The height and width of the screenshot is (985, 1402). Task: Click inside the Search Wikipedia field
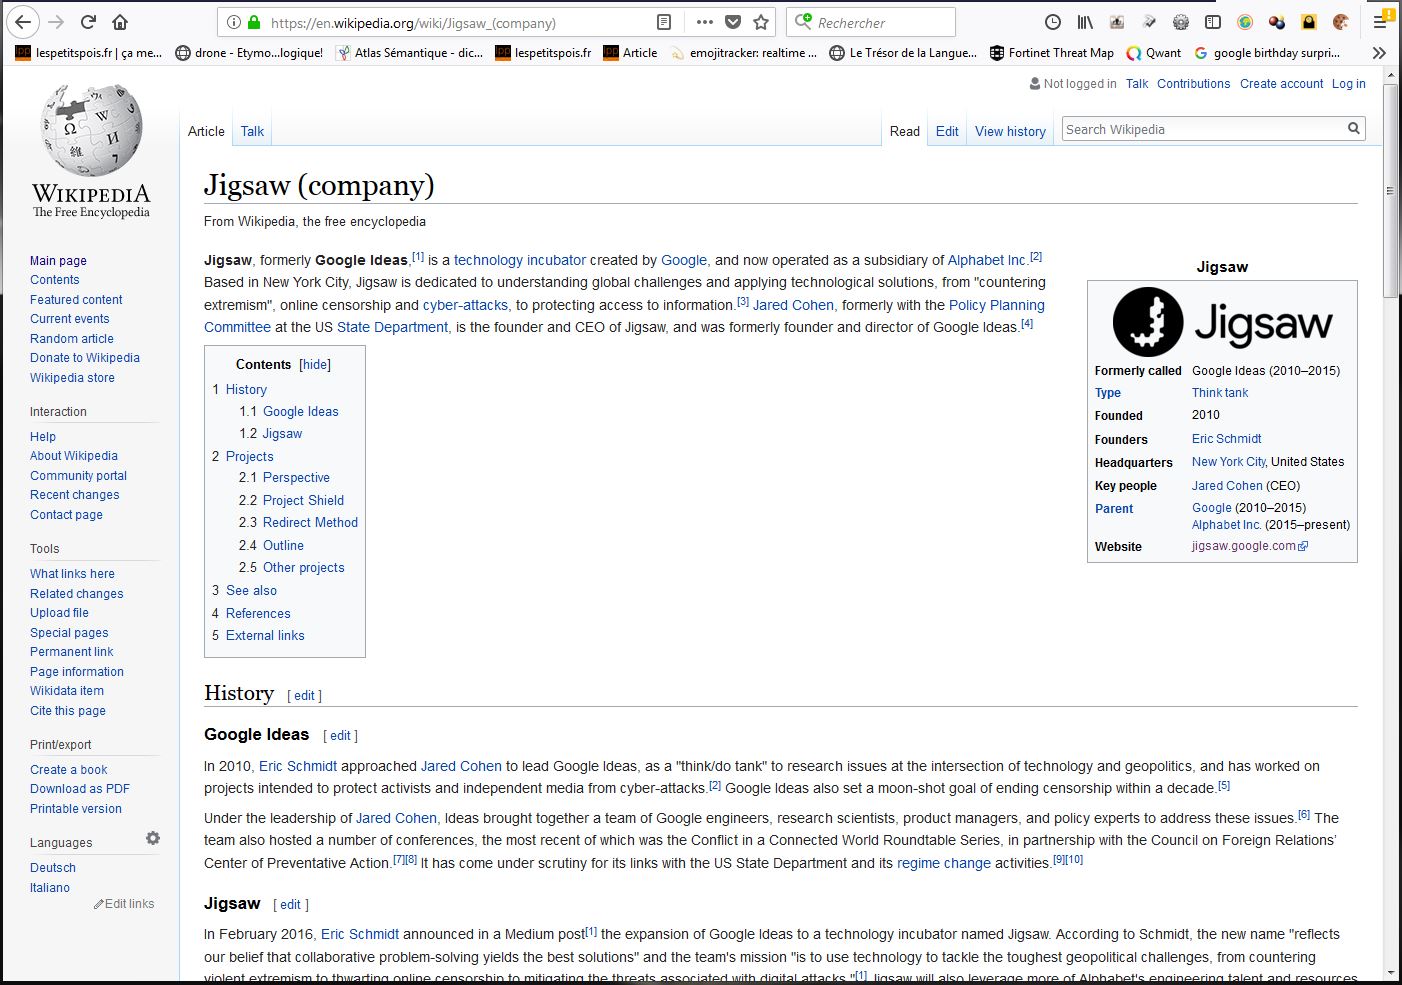[1200, 129]
